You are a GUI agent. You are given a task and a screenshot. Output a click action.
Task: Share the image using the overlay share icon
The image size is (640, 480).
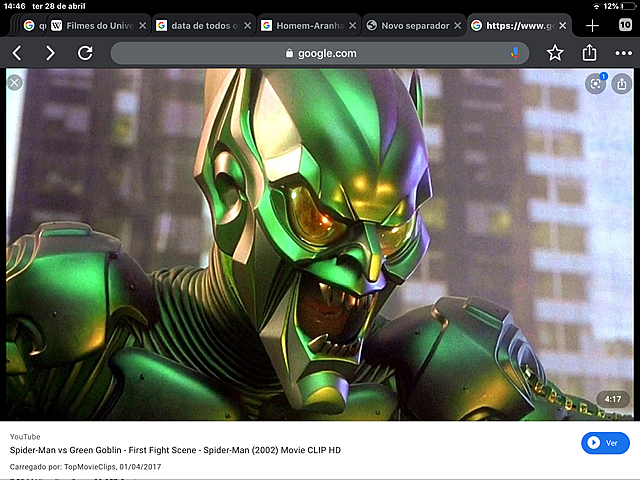pos(622,84)
